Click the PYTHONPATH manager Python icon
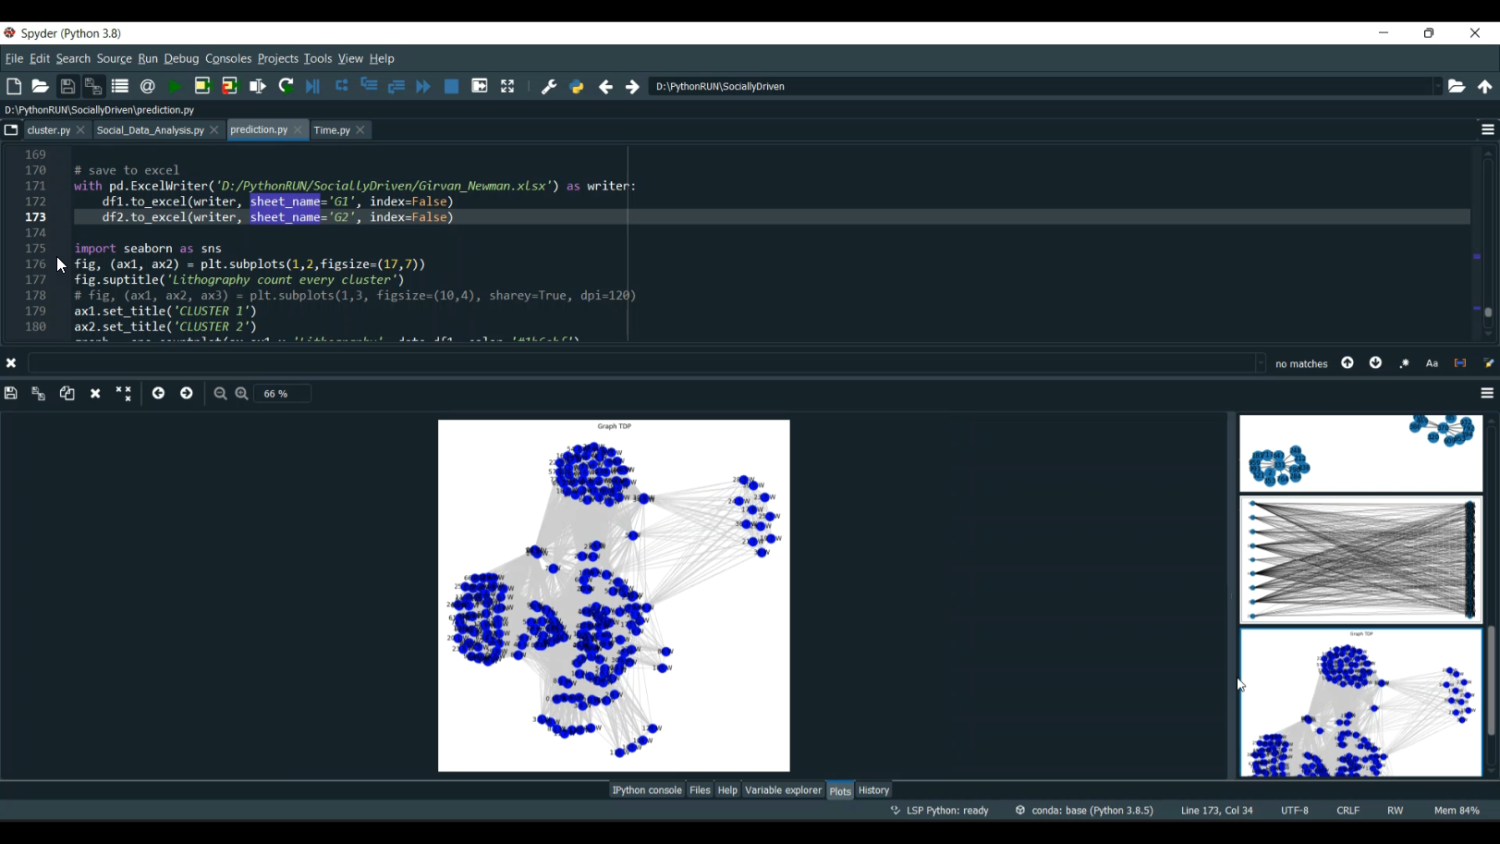Screen dimensions: 1500x844 coord(577,87)
